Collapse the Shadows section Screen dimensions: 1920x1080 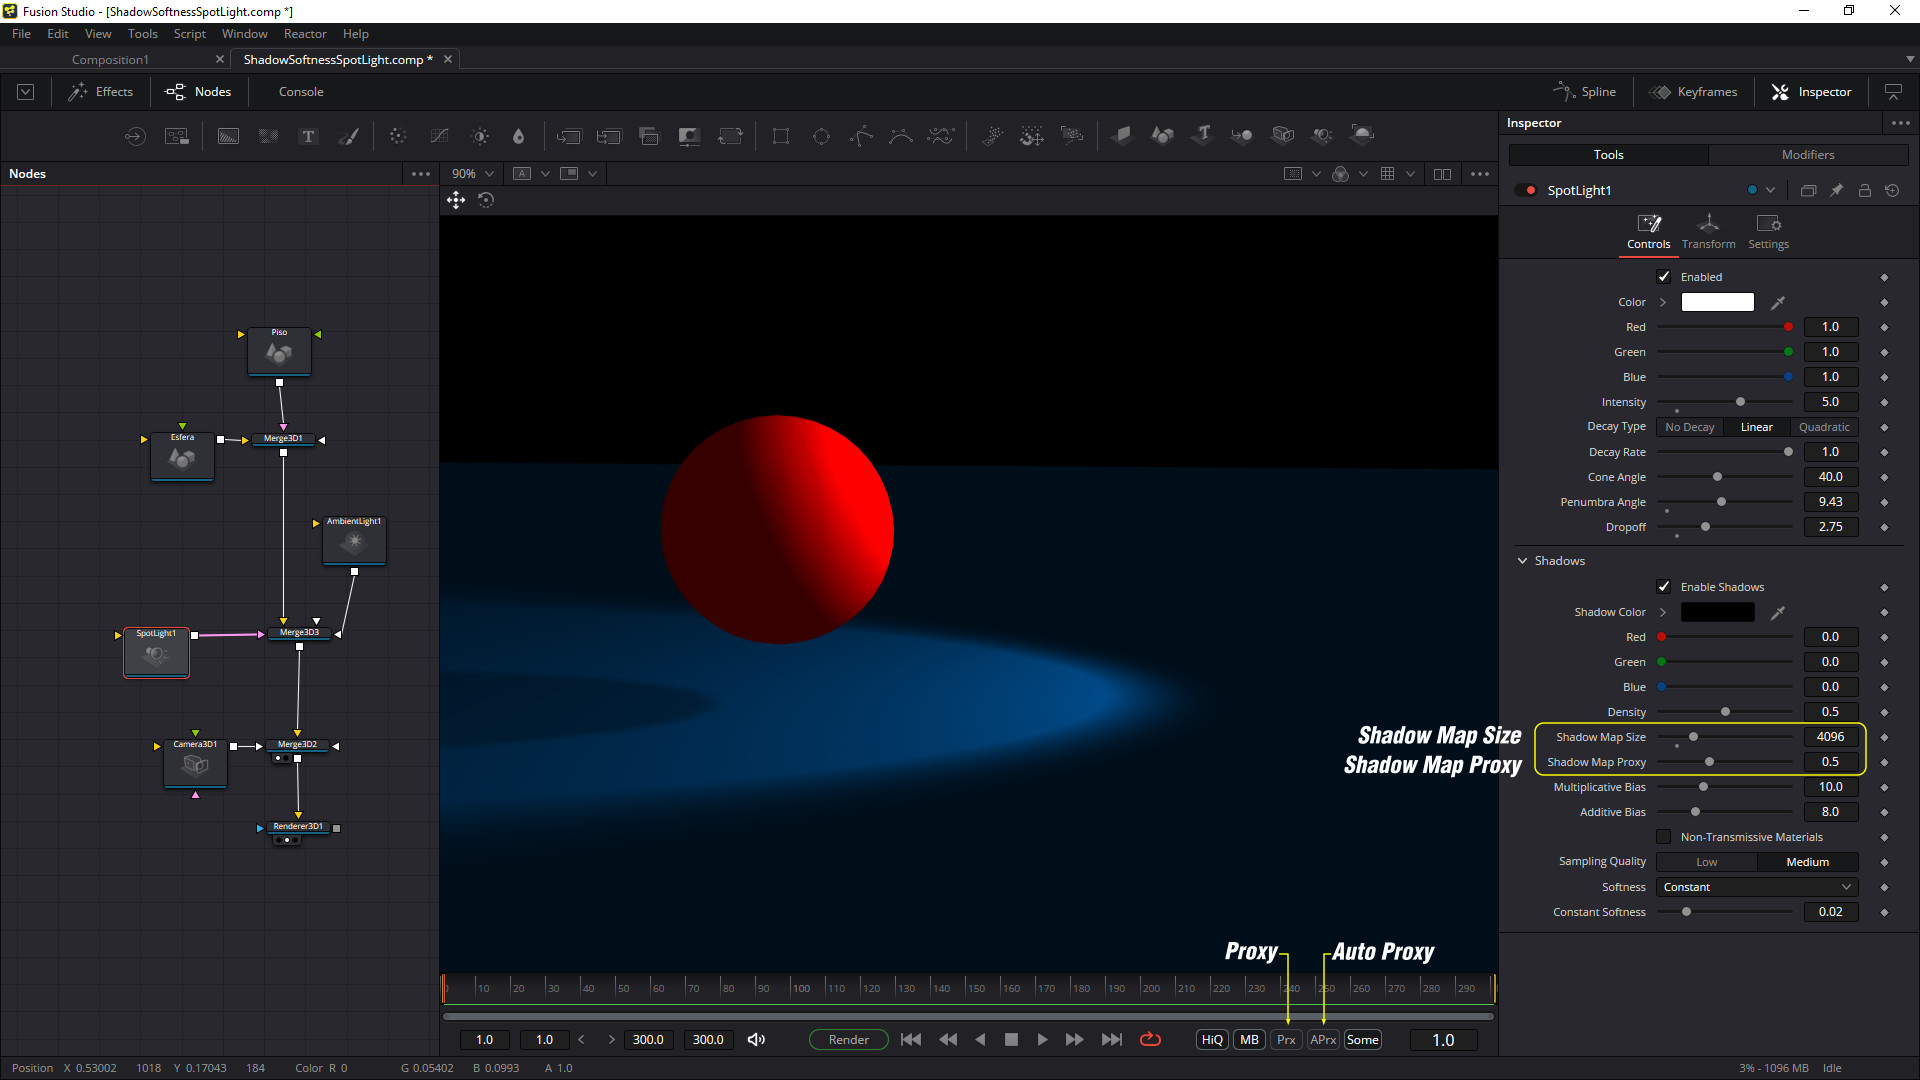click(x=1522, y=561)
